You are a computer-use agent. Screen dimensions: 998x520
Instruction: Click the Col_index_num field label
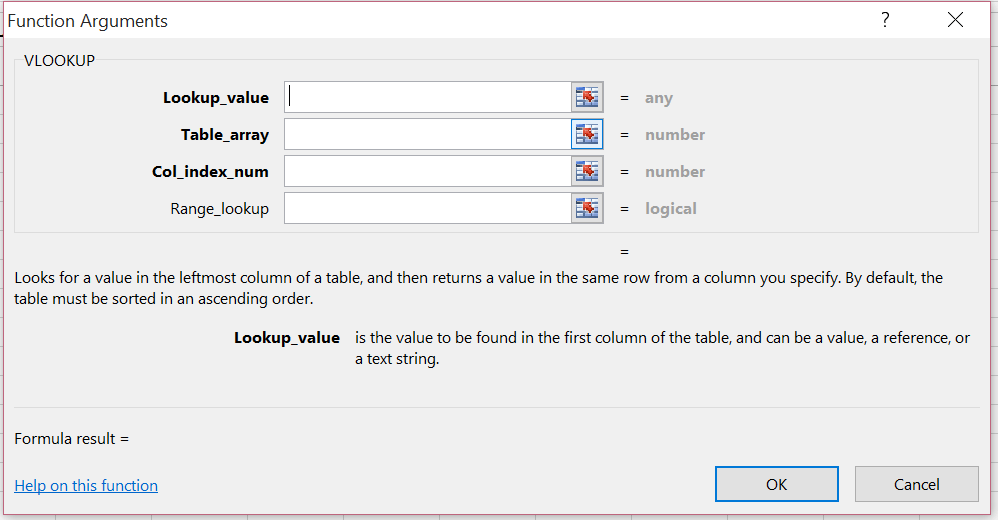(210, 172)
